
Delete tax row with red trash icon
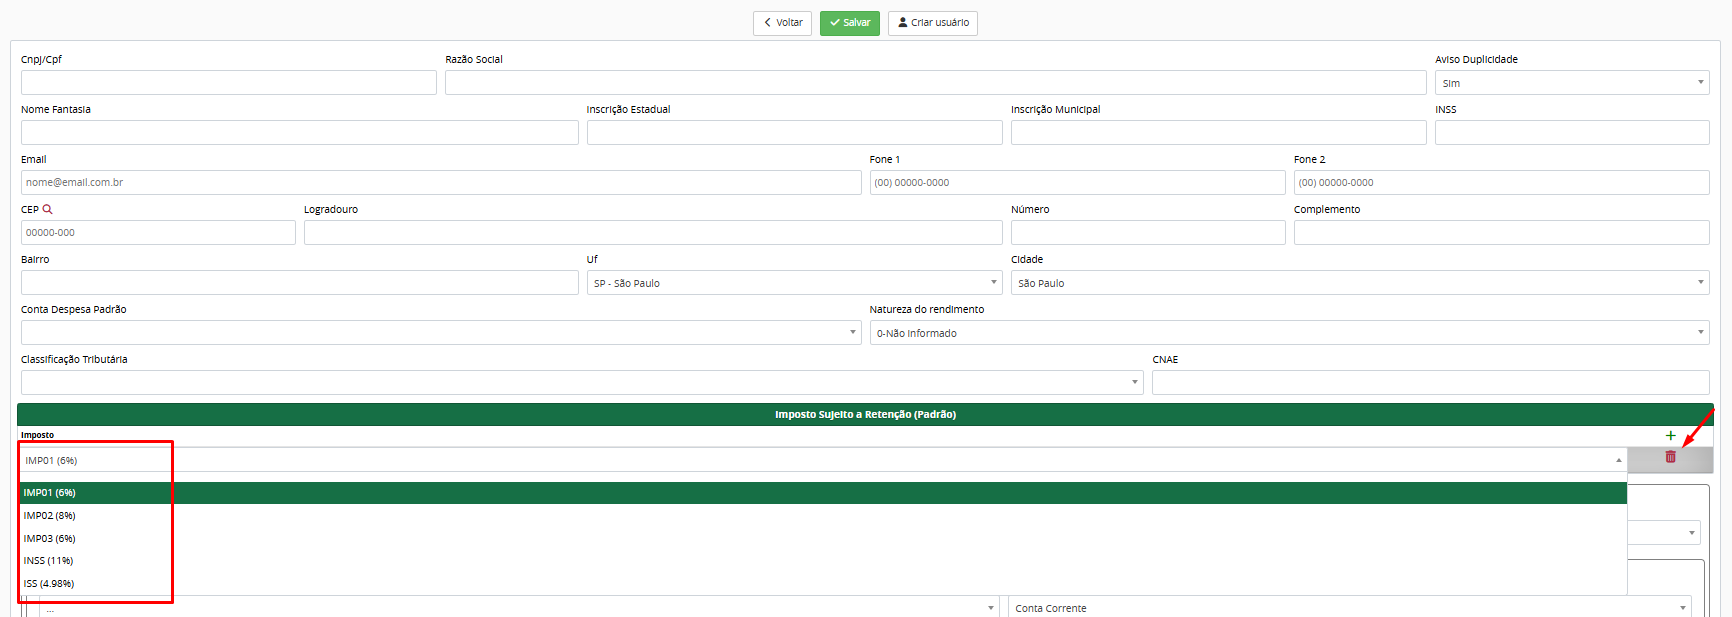[1670, 457]
